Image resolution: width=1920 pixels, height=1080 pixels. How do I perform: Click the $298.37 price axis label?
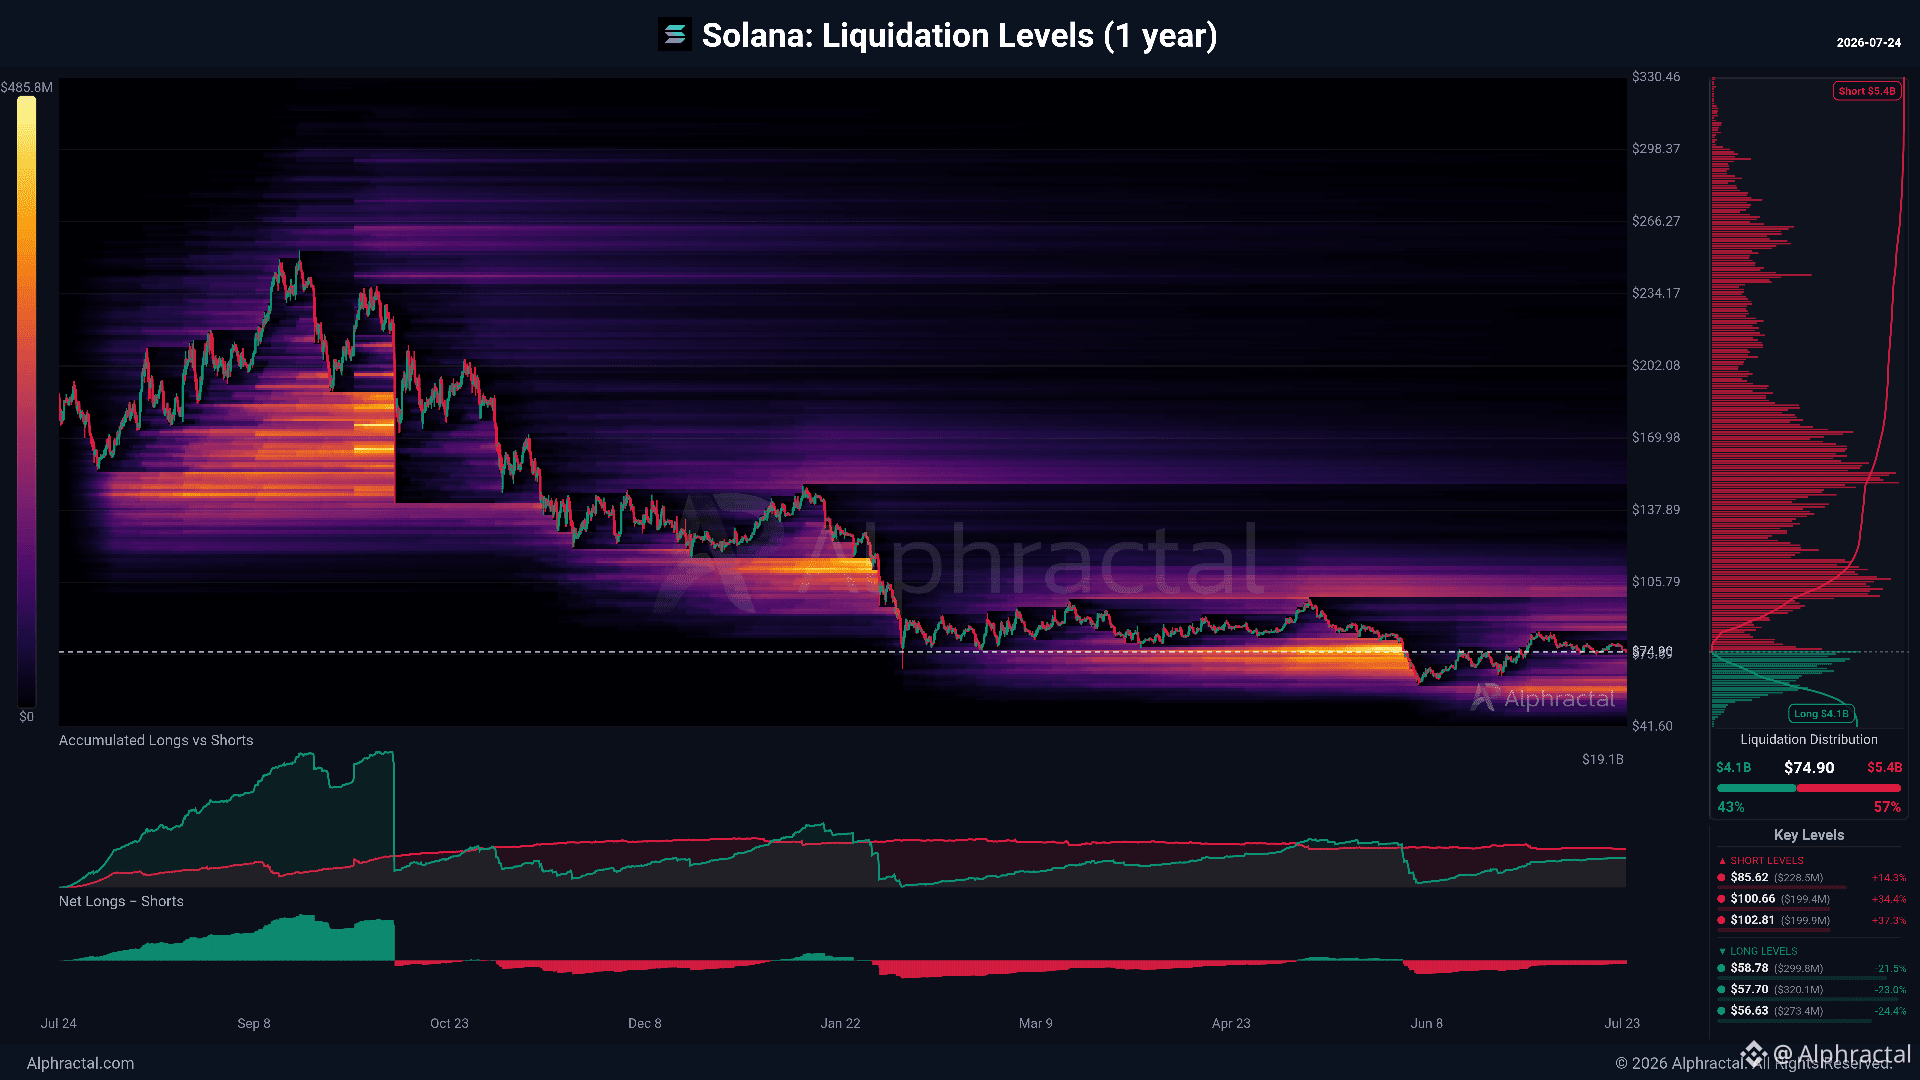point(1656,149)
